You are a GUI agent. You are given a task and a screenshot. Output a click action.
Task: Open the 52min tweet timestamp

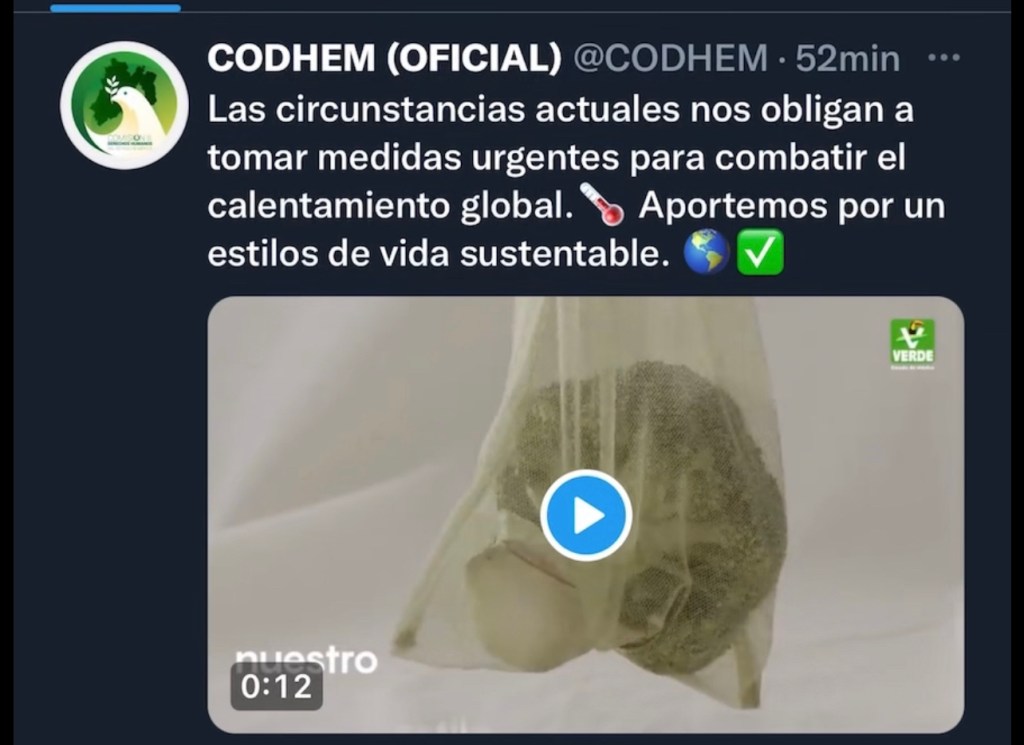coord(848,58)
